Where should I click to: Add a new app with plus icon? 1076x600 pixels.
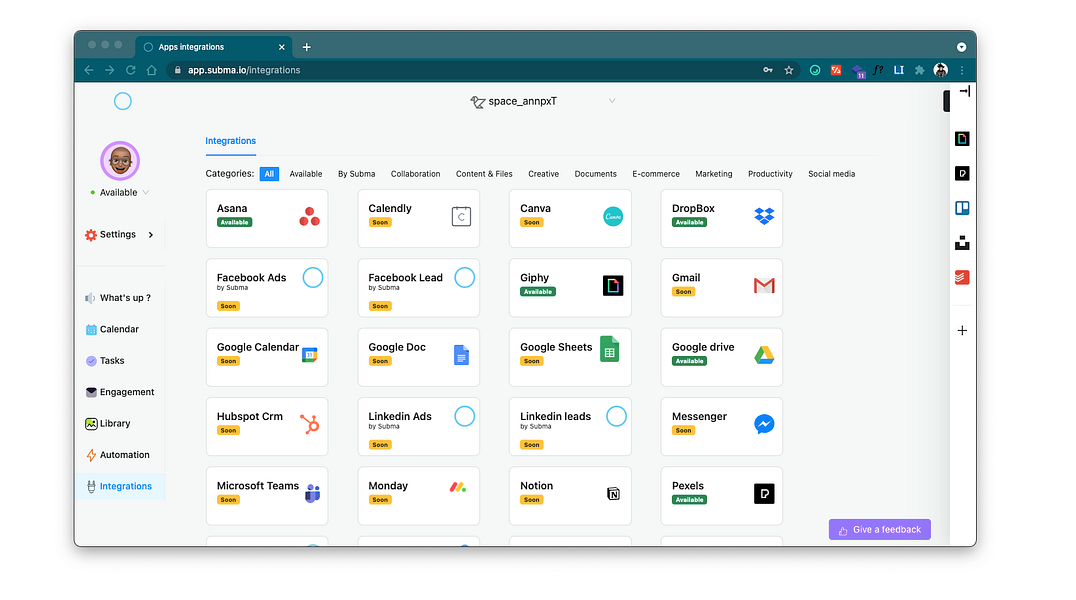[962, 330]
